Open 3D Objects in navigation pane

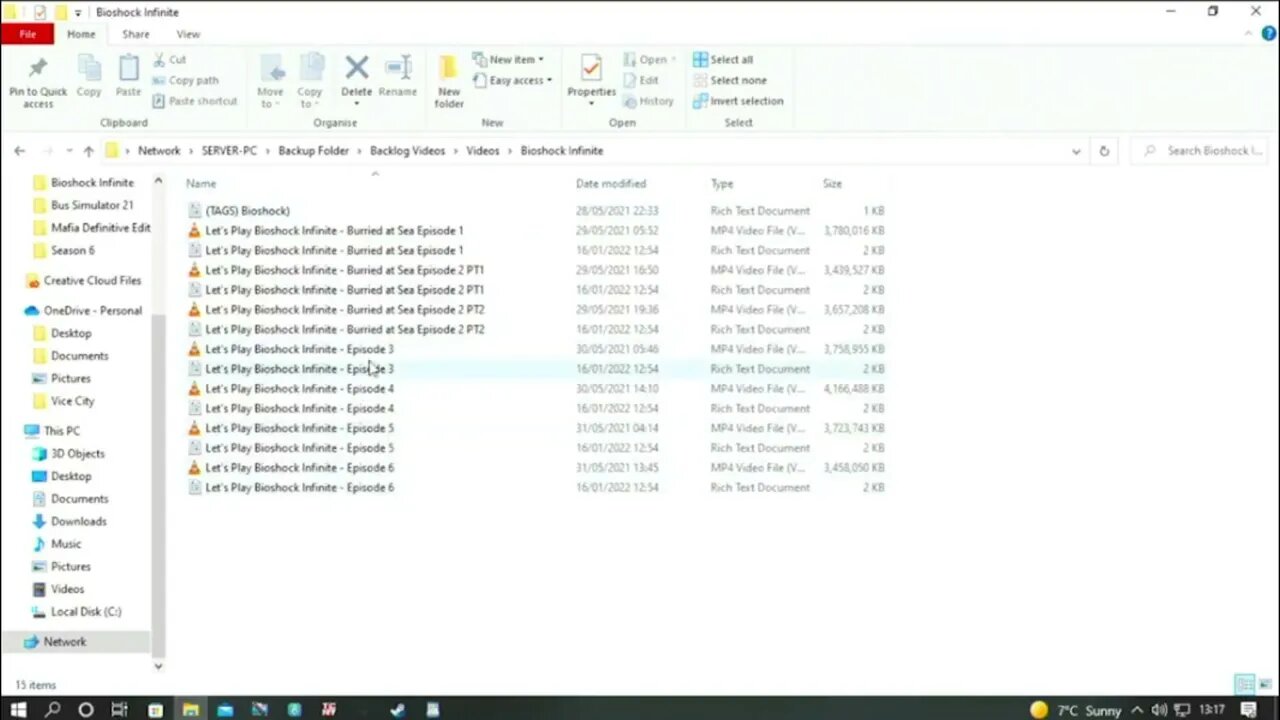(78, 454)
